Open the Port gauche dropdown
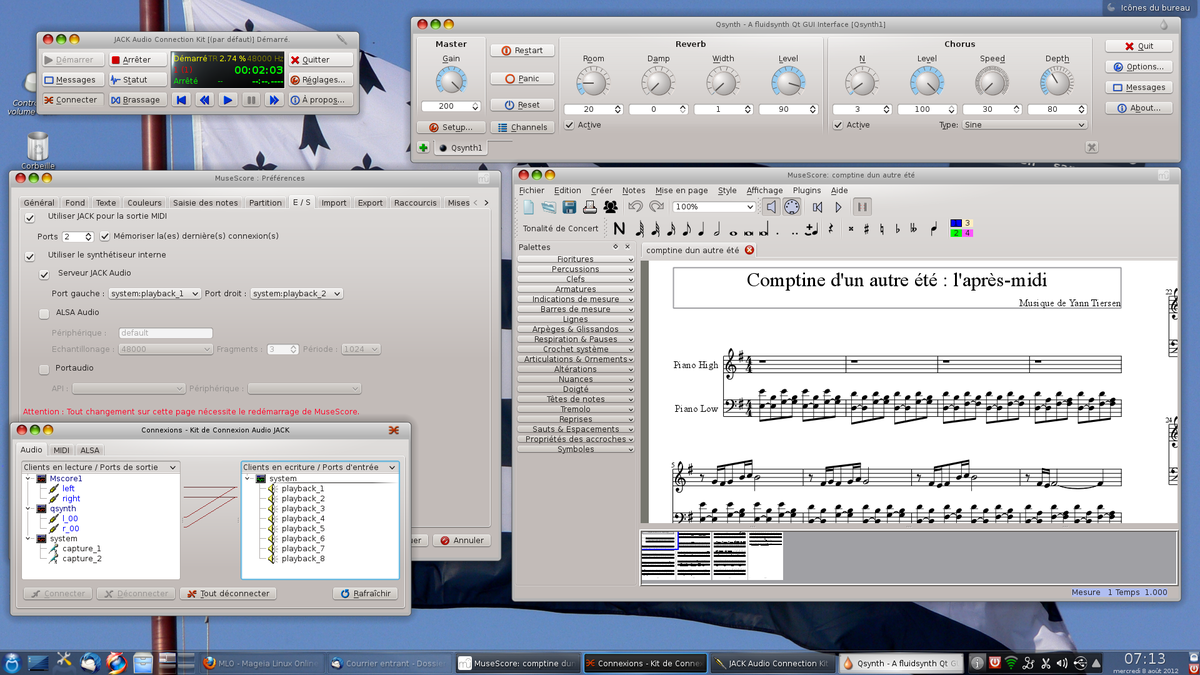This screenshot has height=675, width=1200. click(155, 293)
